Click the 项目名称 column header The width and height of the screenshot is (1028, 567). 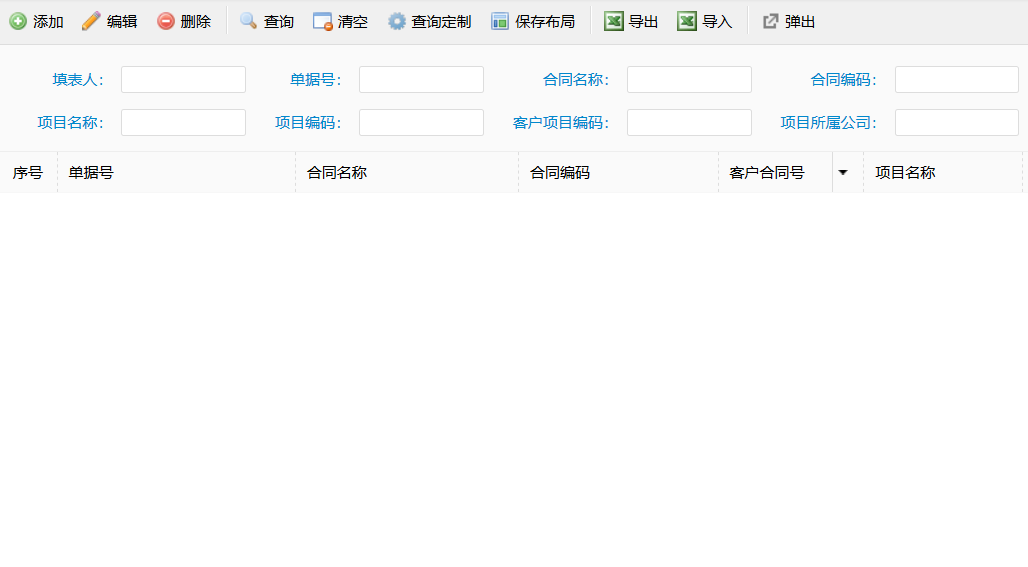click(x=943, y=173)
